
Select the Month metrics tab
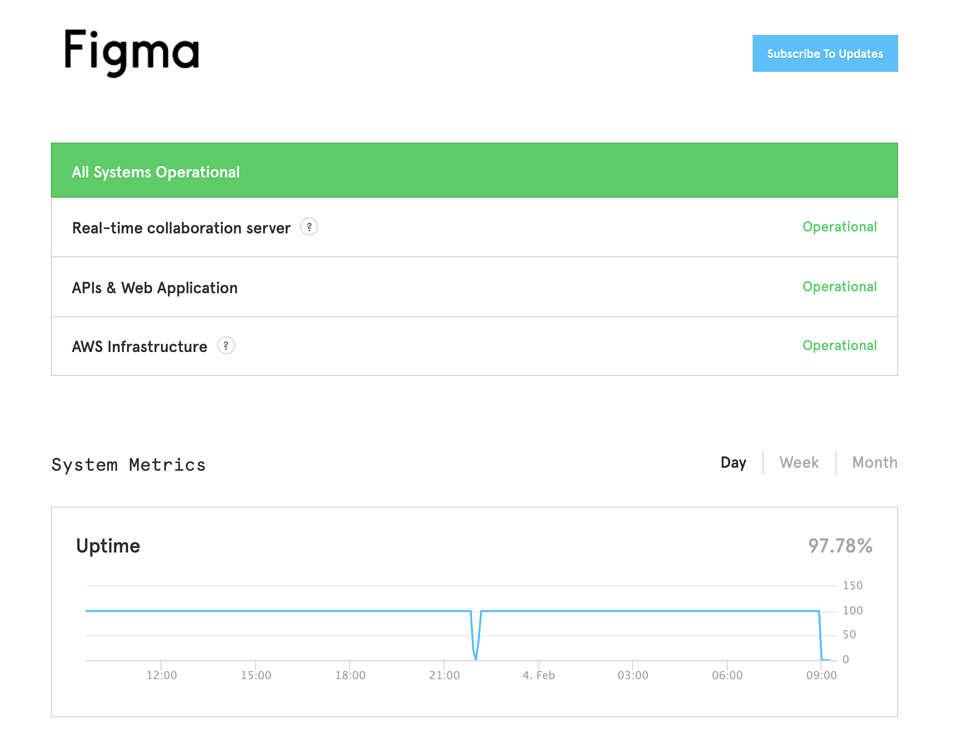874,463
